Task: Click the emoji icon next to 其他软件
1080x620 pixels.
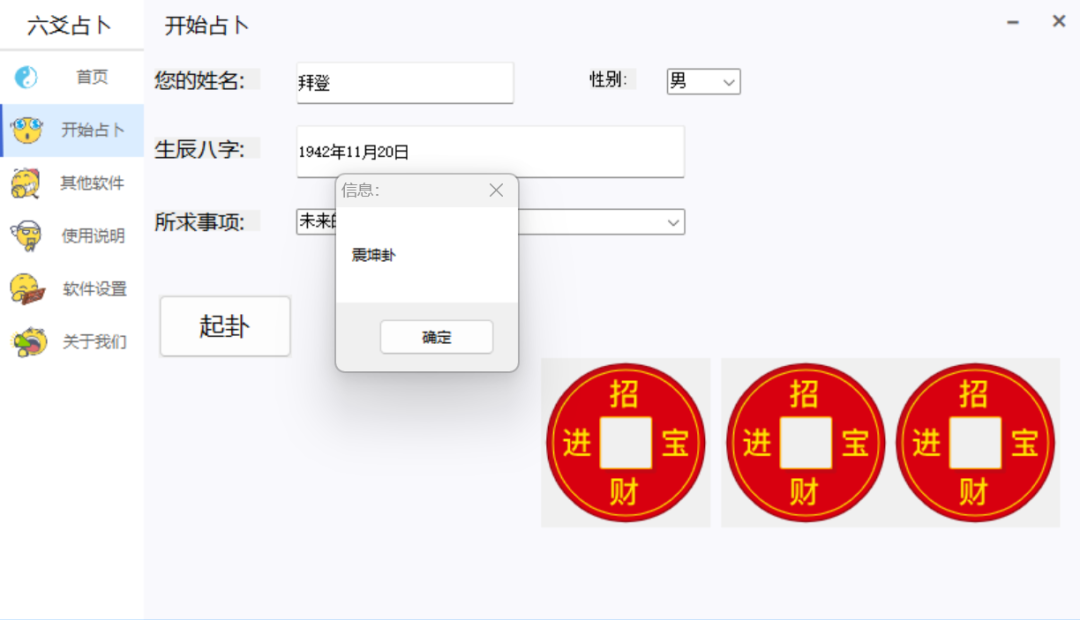Action: (26, 183)
